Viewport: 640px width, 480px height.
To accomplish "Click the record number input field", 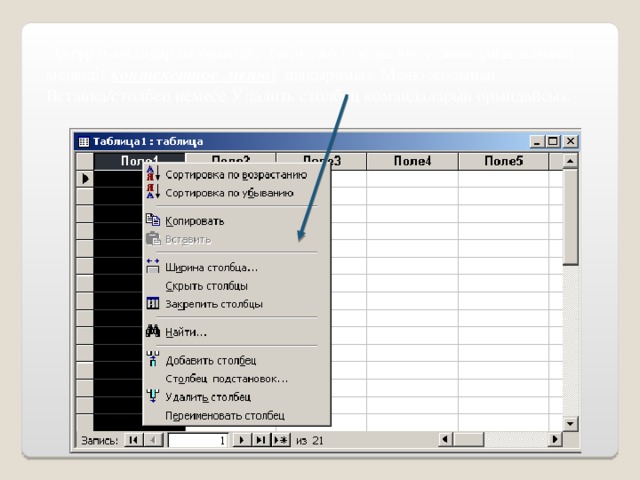I will (x=198, y=440).
